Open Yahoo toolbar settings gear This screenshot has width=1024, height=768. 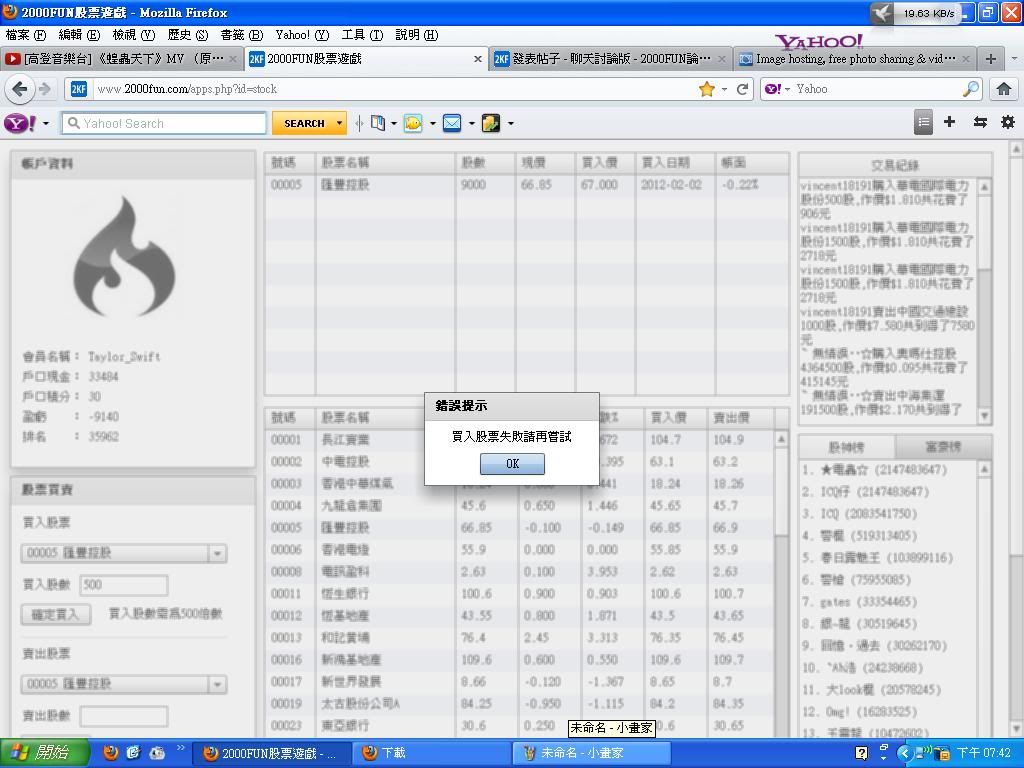(x=1007, y=122)
